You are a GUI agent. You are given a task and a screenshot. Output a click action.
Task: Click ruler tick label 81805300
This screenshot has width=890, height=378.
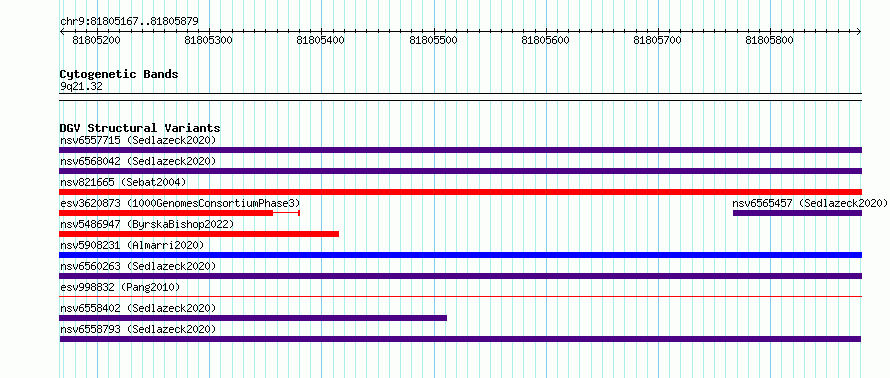(x=209, y=40)
